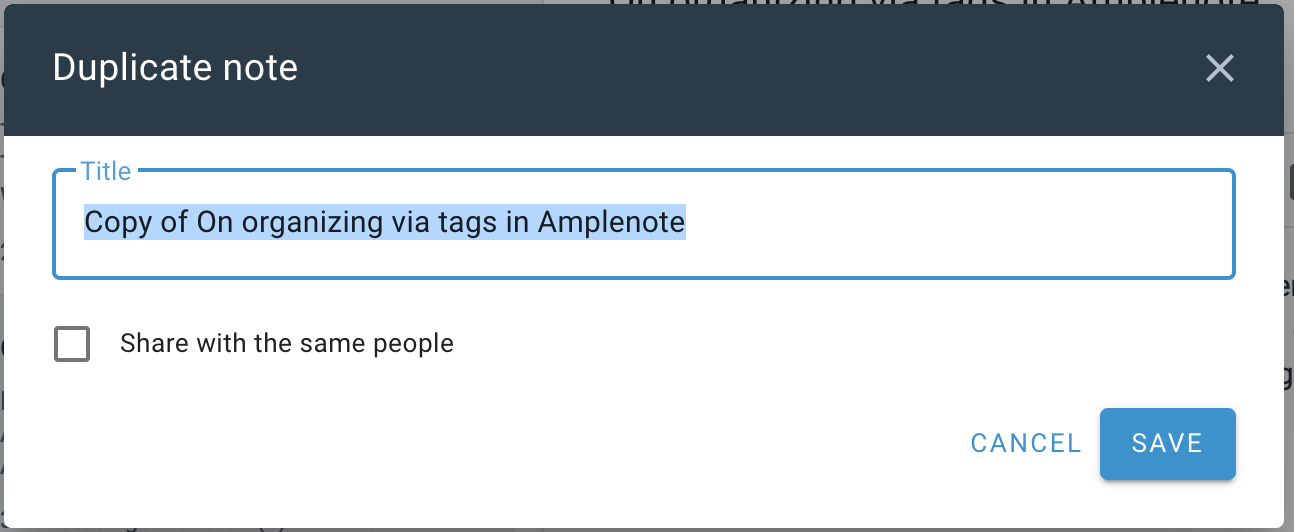Save the duplicated note
The width and height of the screenshot is (1294, 532).
tap(1167, 443)
